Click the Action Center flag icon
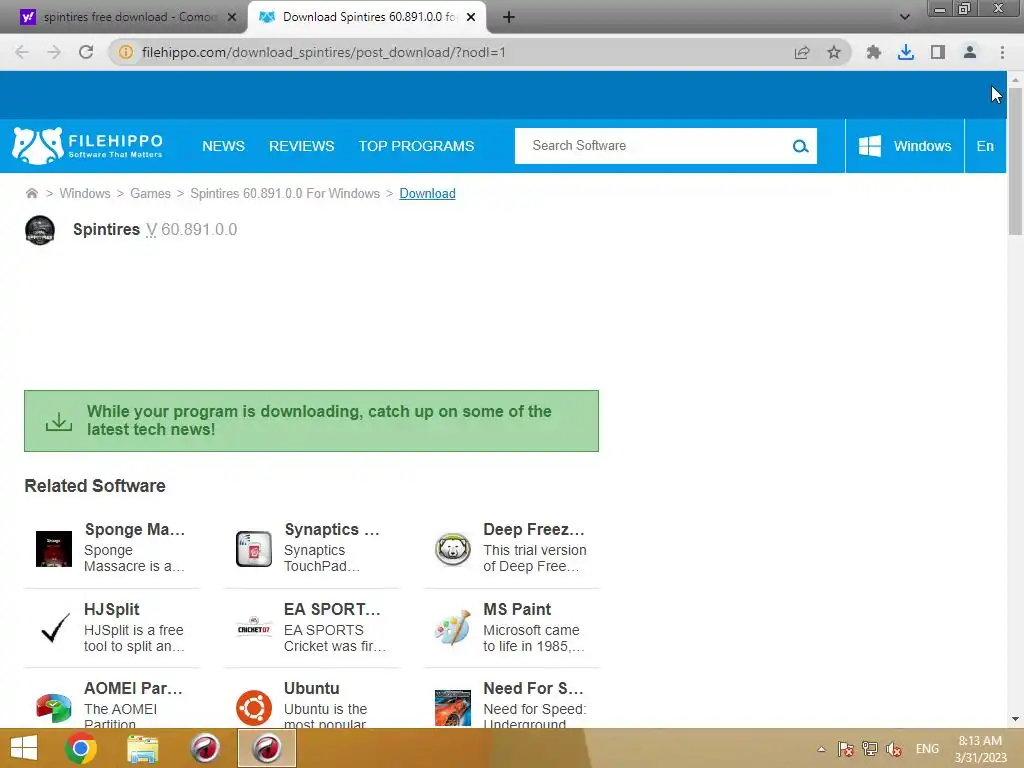 (846, 749)
